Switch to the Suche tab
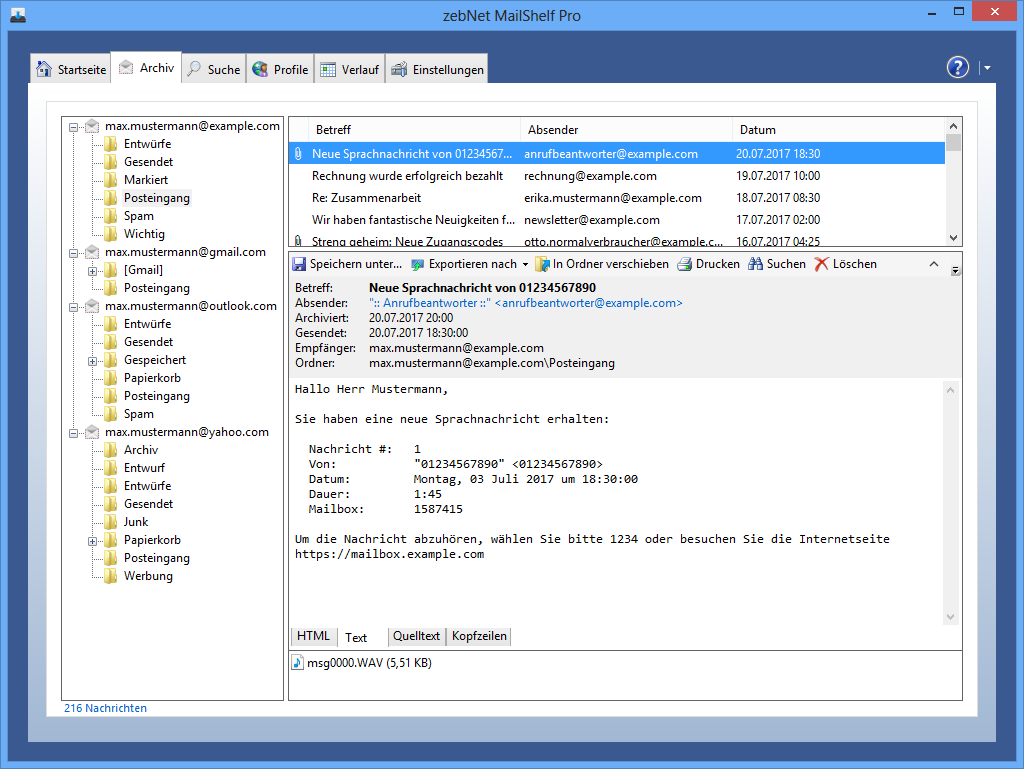The width and height of the screenshot is (1024, 769). [214, 69]
